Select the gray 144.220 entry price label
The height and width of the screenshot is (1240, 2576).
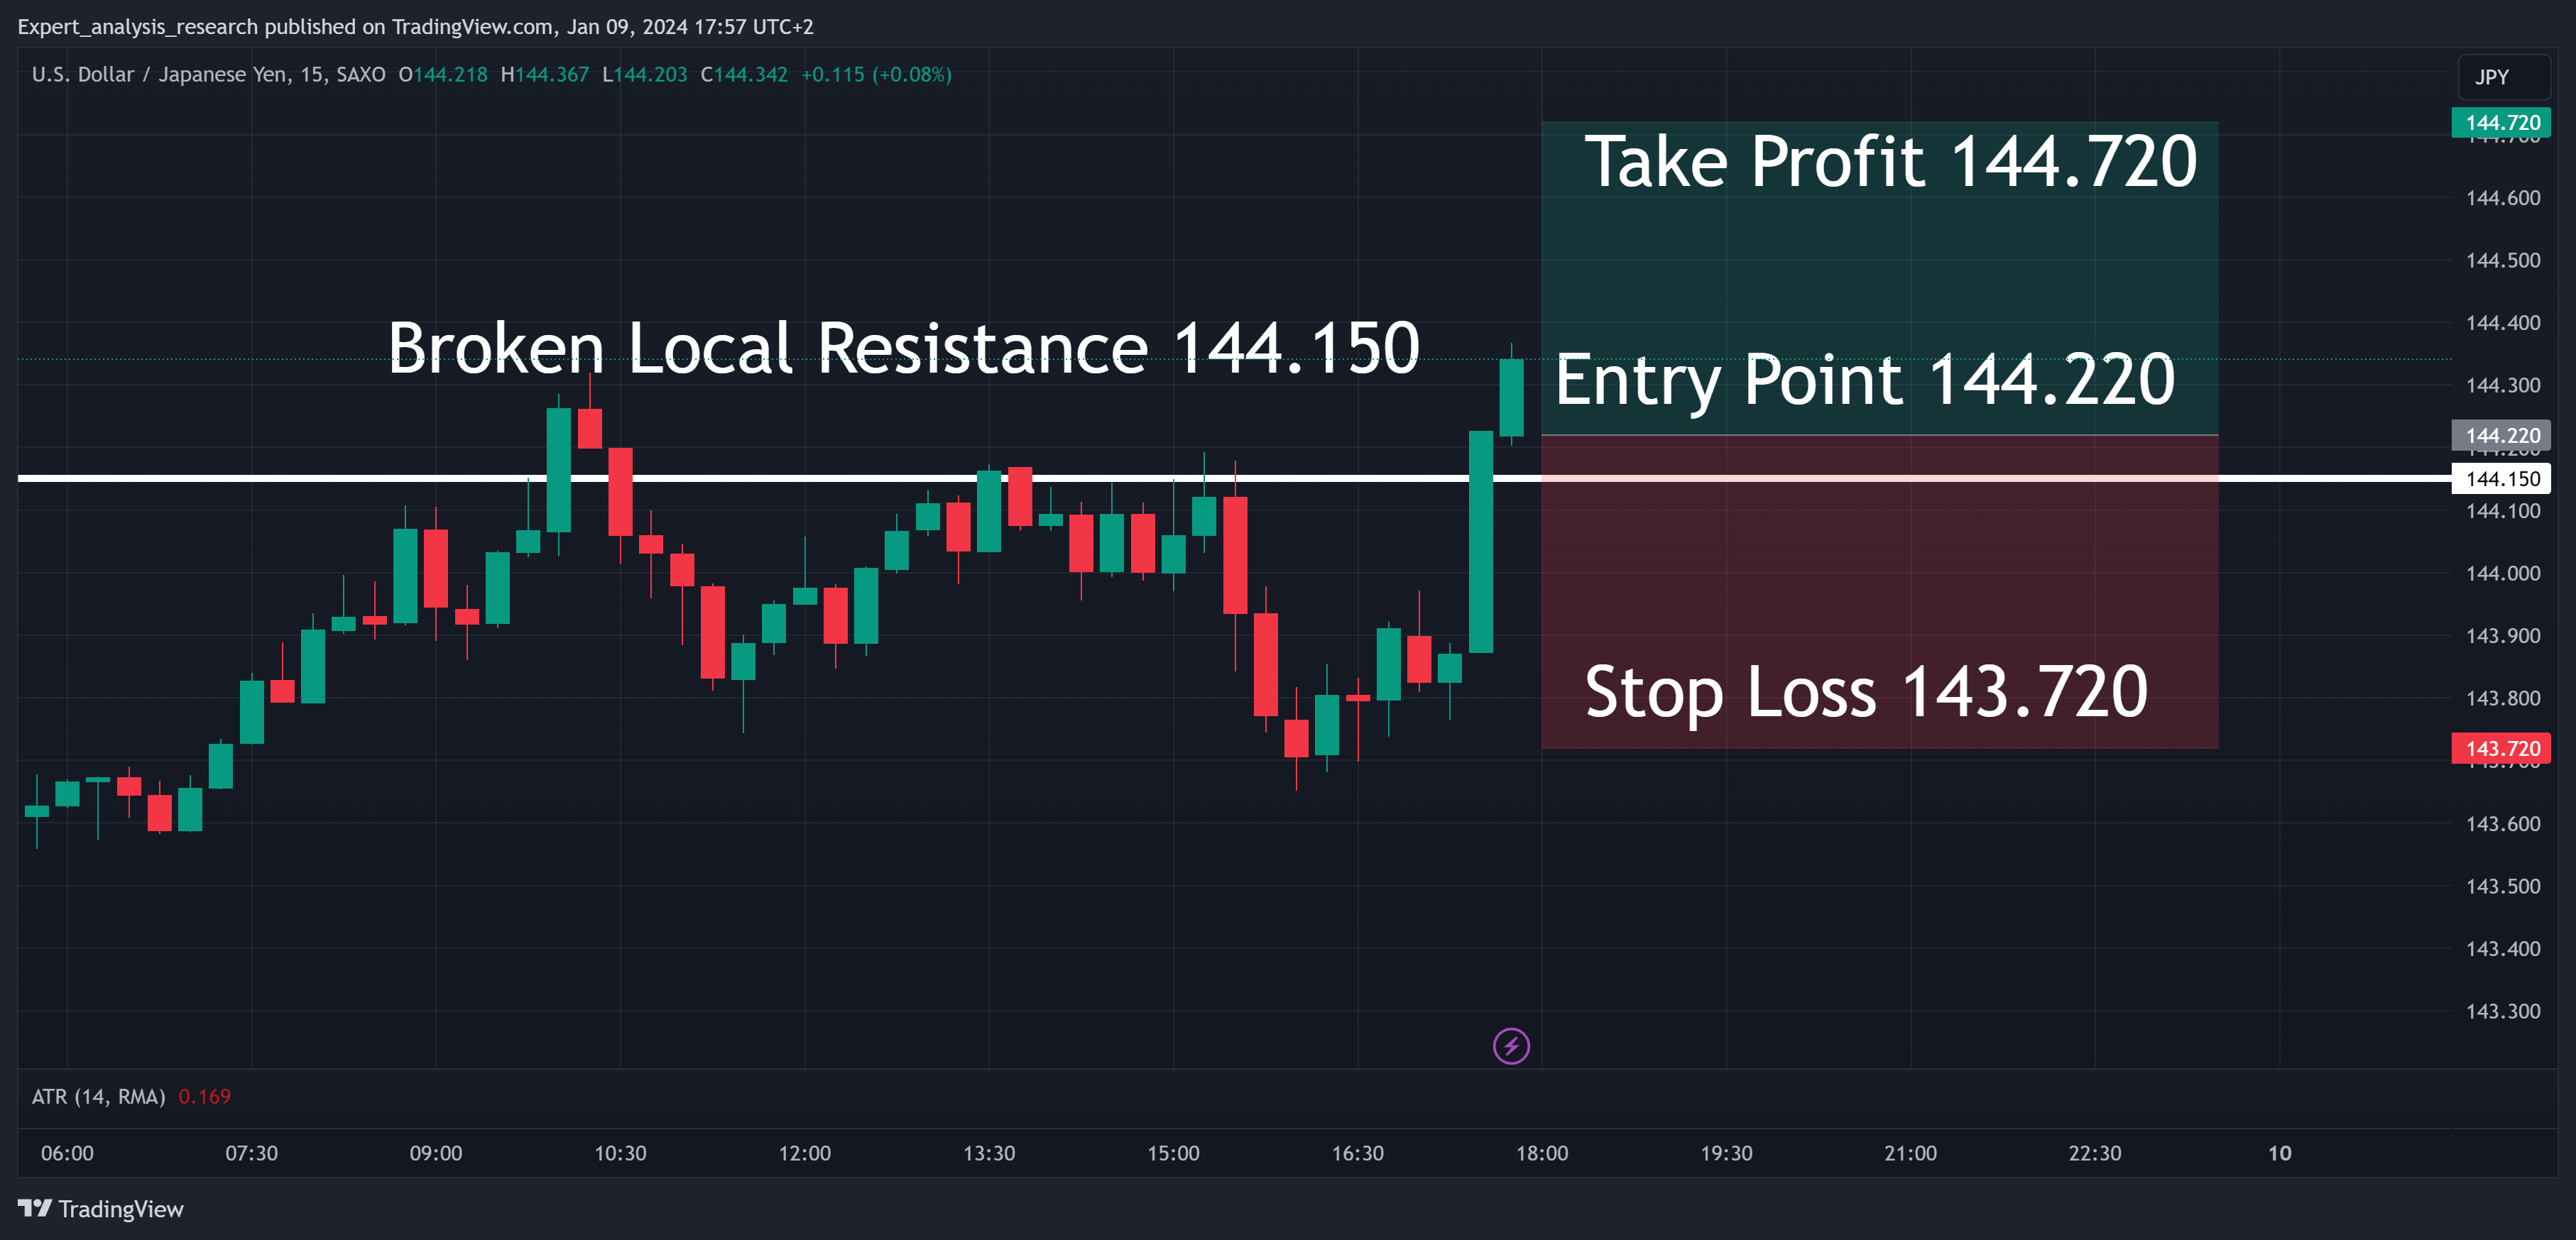pos(2501,435)
